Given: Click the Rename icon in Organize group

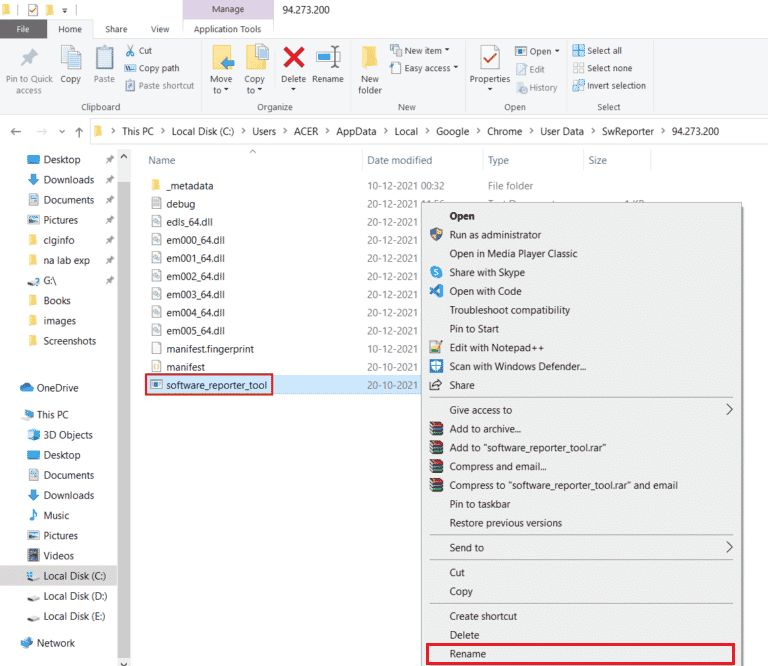Looking at the screenshot, I should [x=328, y=57].
